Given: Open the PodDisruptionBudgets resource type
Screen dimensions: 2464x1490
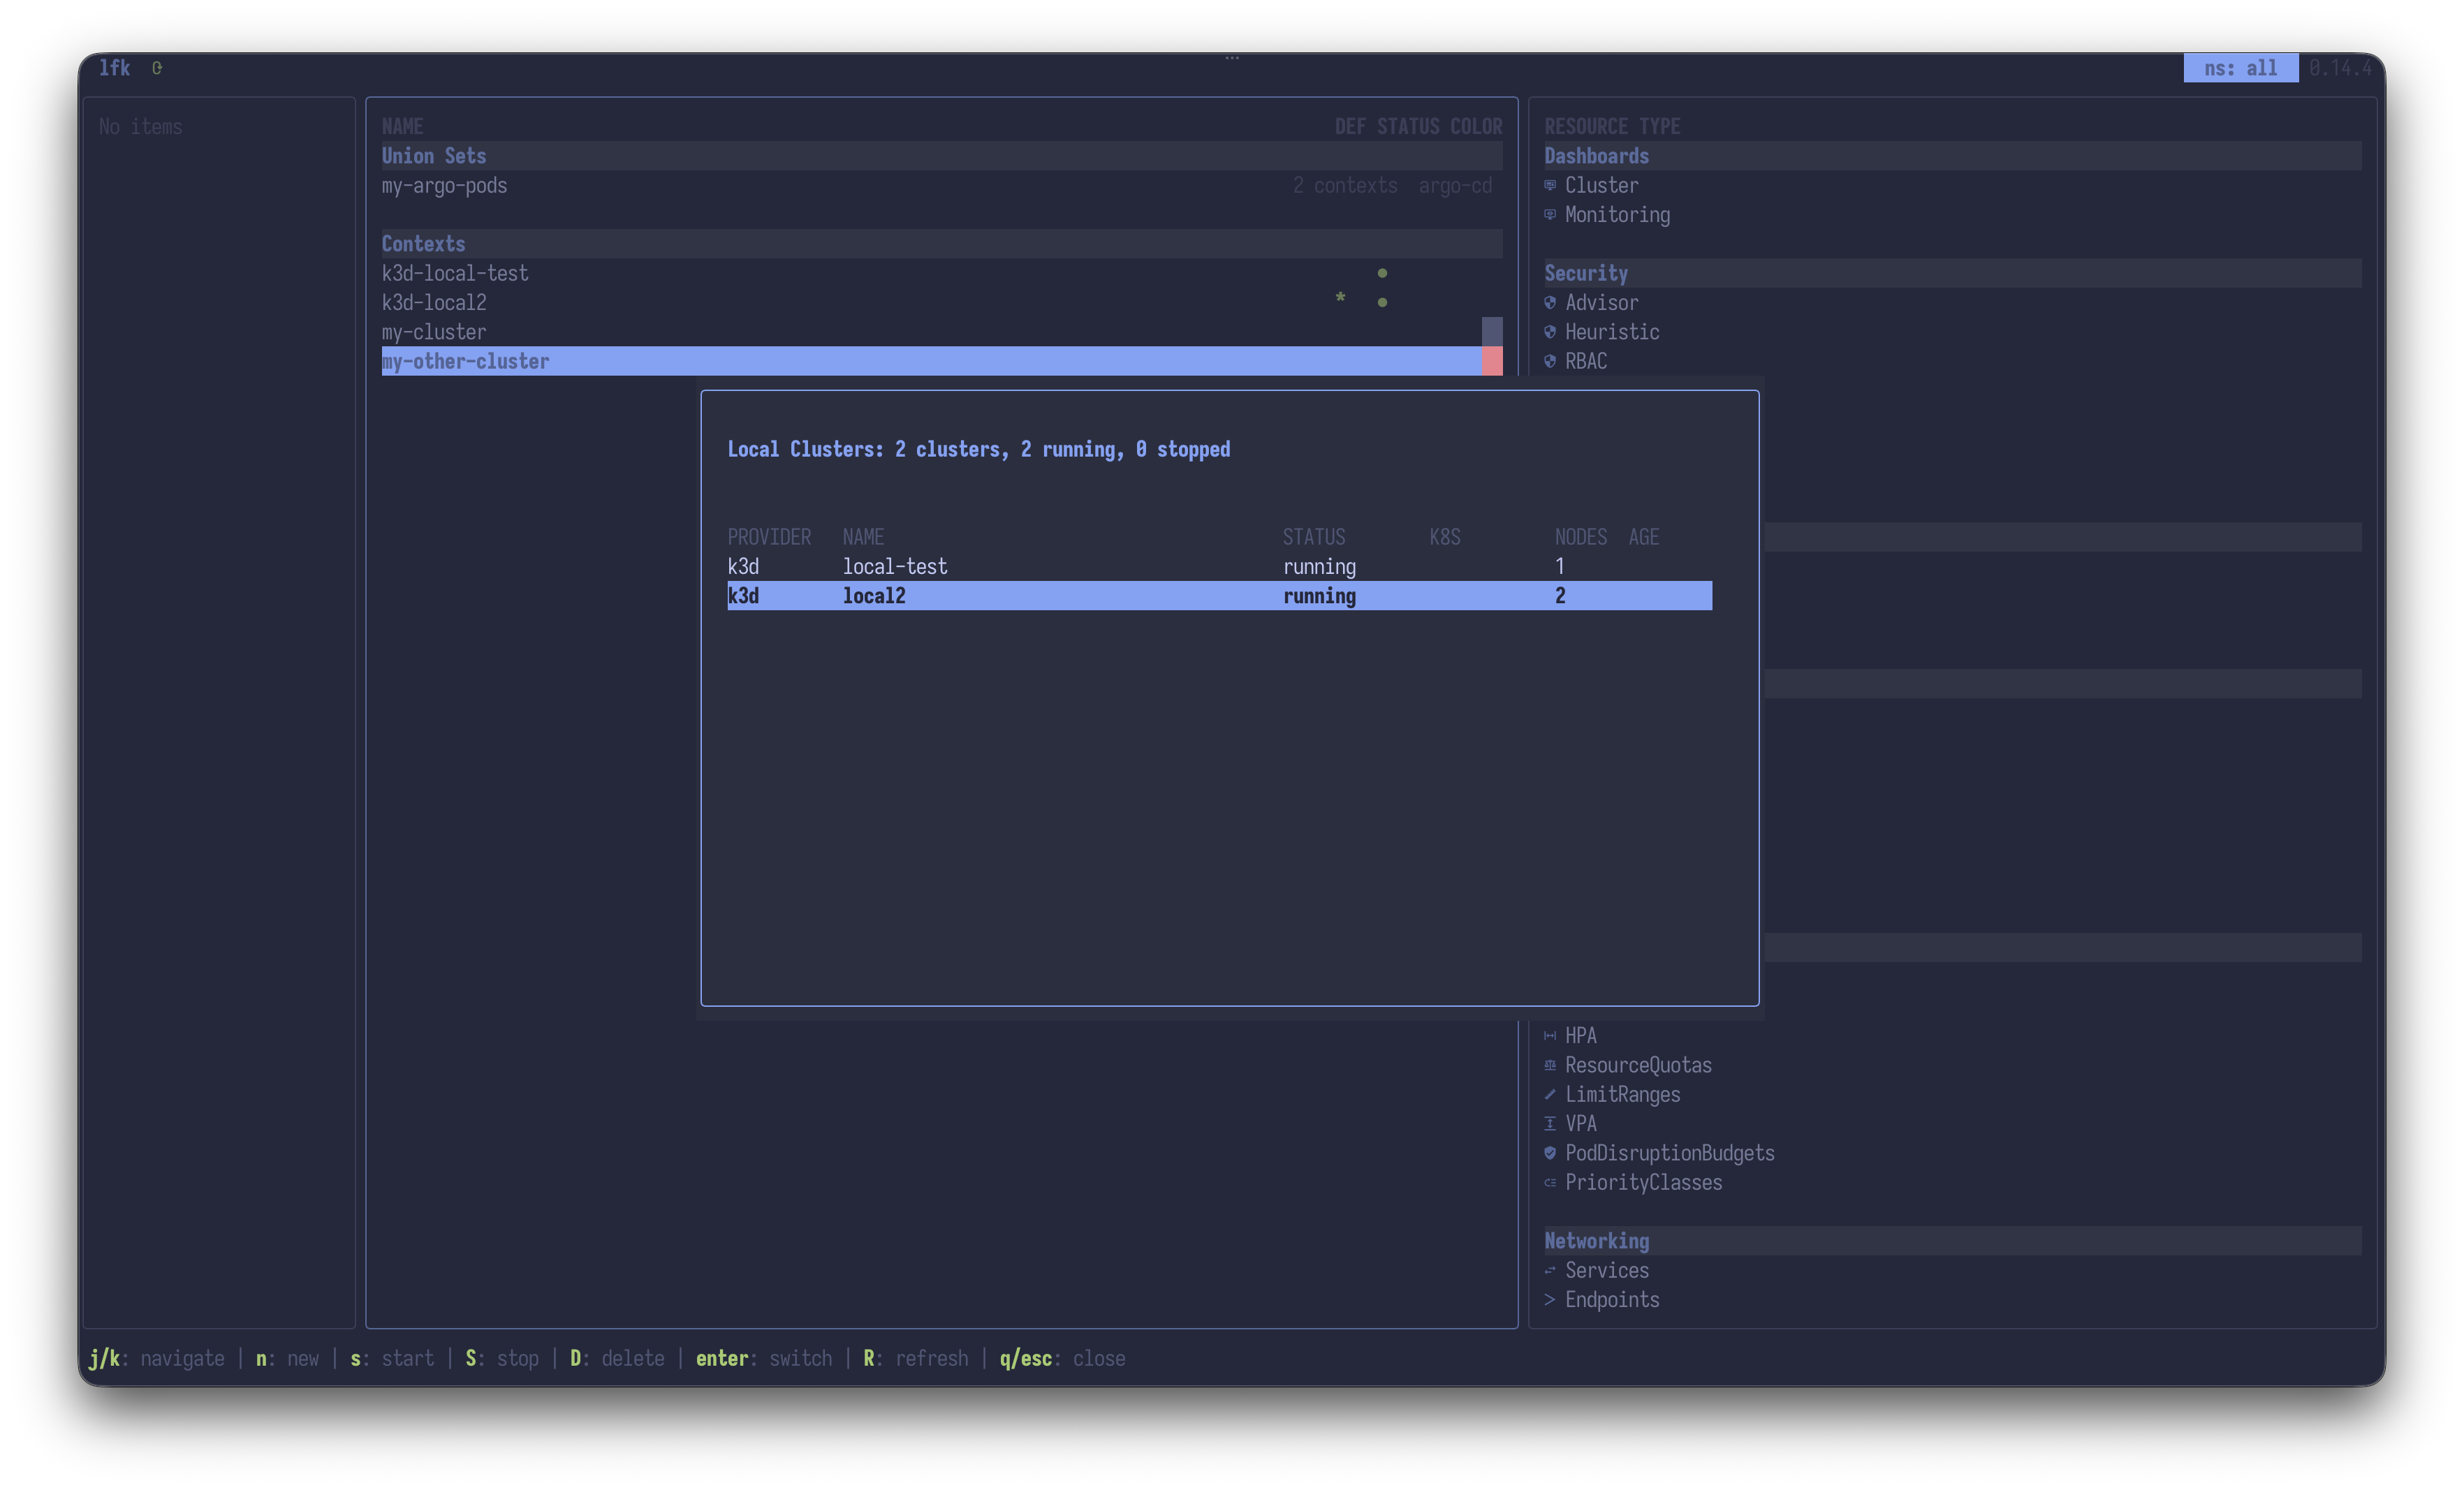Looking at the screenshot, I should click(x=1669, y=1153).
